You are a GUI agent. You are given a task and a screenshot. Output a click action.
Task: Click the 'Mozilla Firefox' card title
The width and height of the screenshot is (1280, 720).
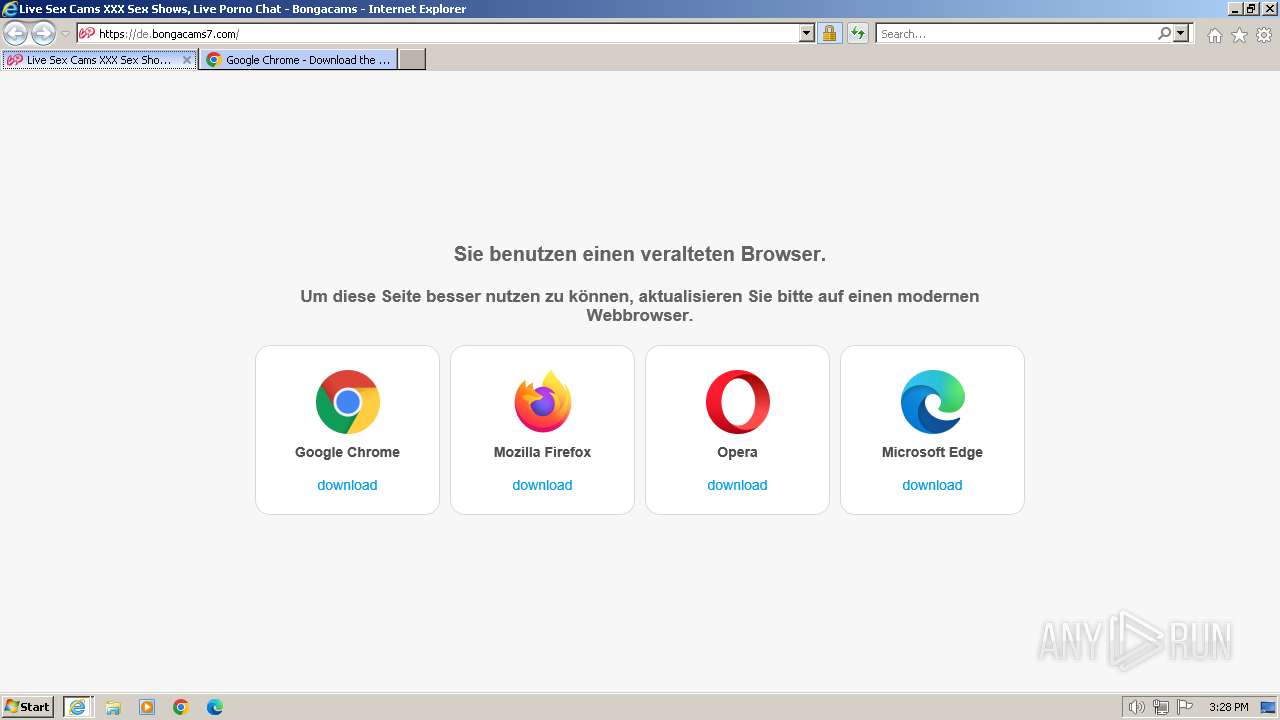(542, 452)
